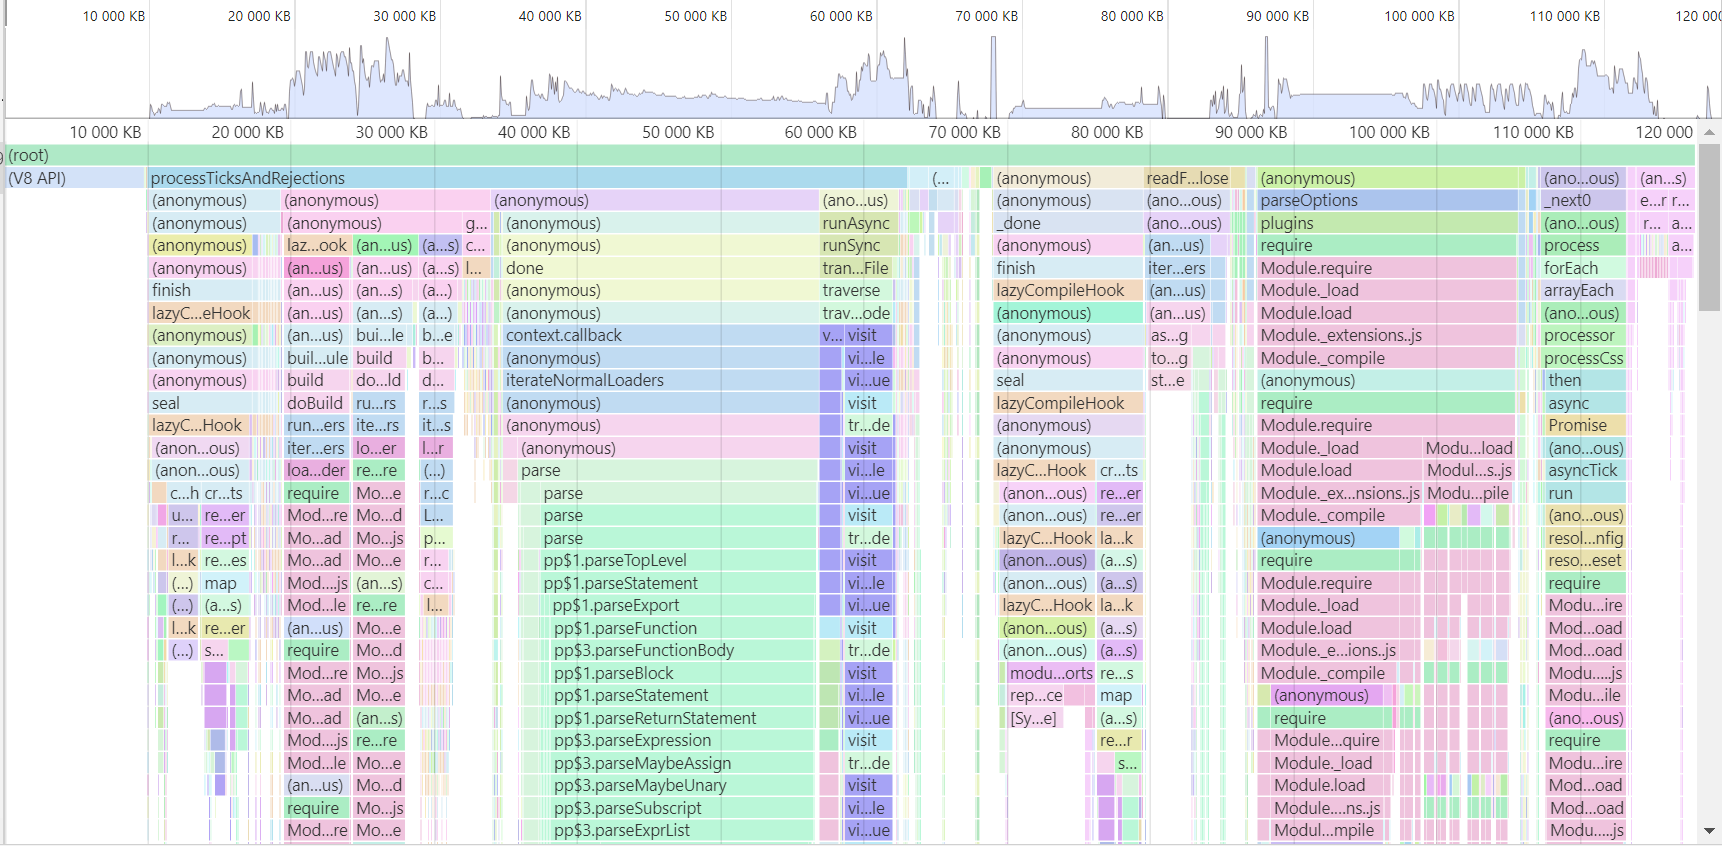
Task: Select the process frame
Action: 1582,245
